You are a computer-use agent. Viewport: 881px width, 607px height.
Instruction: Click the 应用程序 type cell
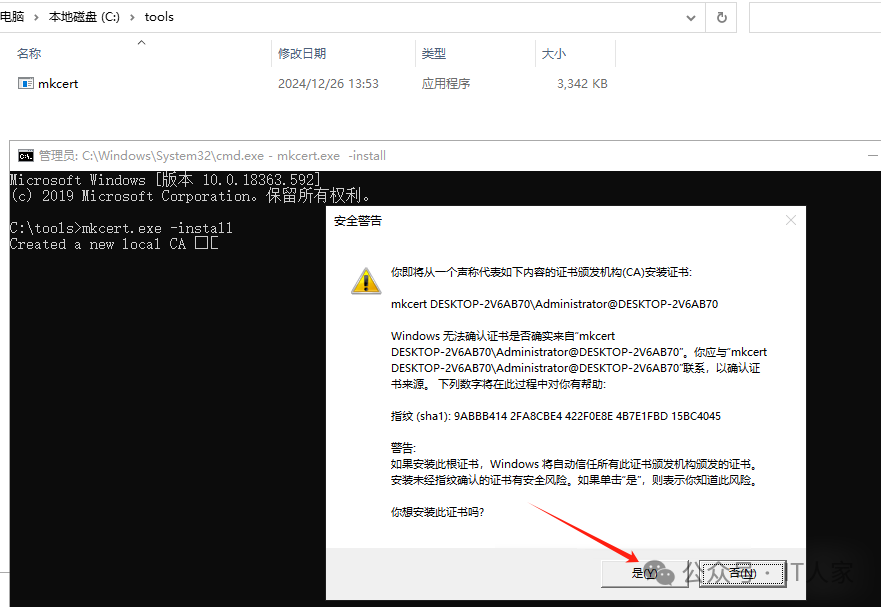point(446,84)
